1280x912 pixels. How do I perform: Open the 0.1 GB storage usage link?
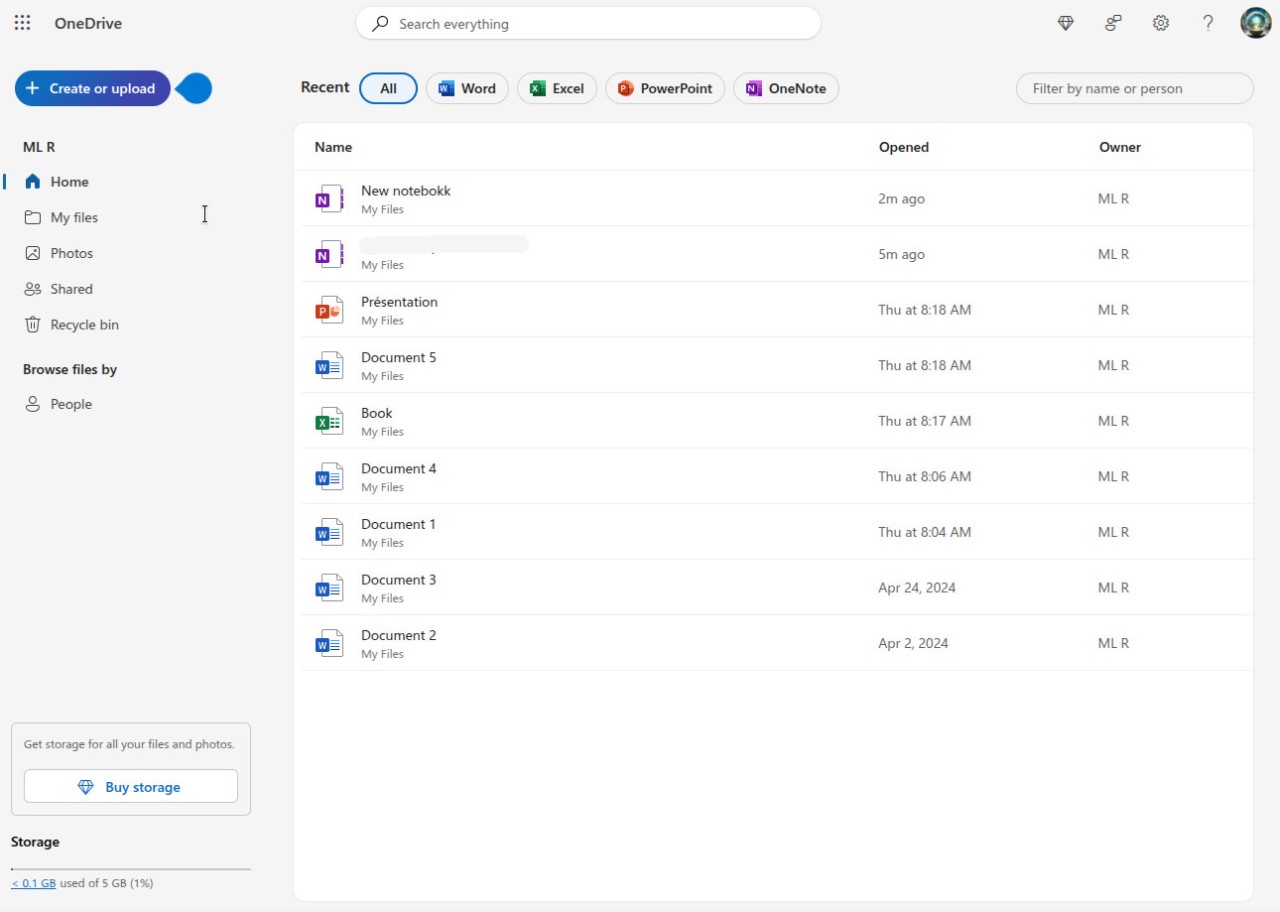(33, 883)
